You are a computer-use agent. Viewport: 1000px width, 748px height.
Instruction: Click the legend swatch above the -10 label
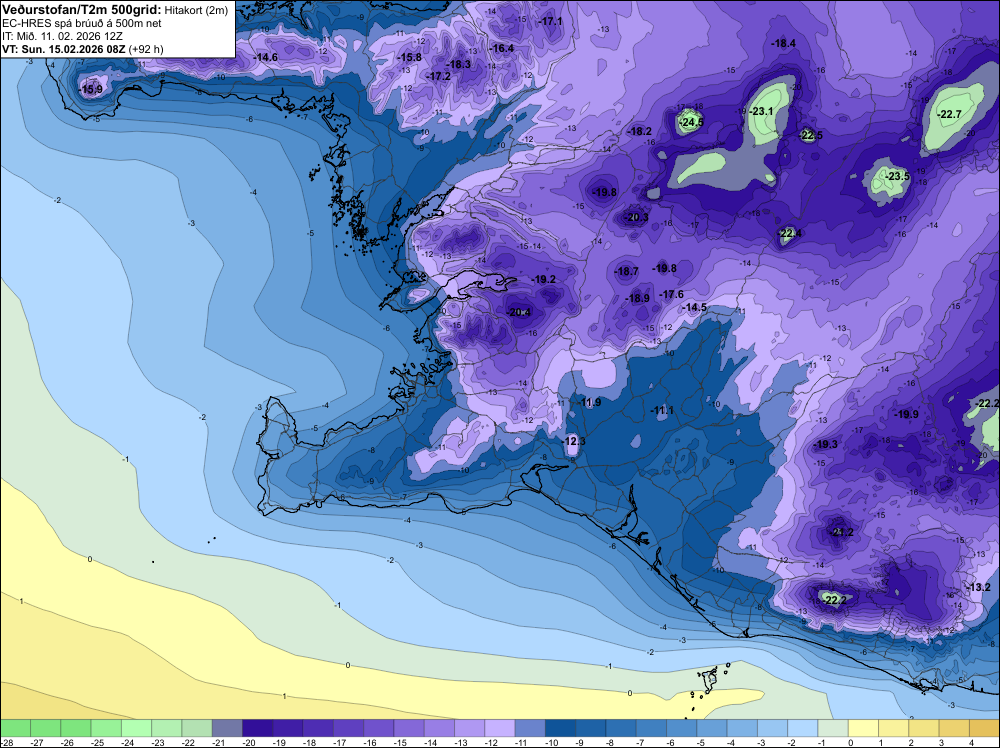(x=561, y=728)
